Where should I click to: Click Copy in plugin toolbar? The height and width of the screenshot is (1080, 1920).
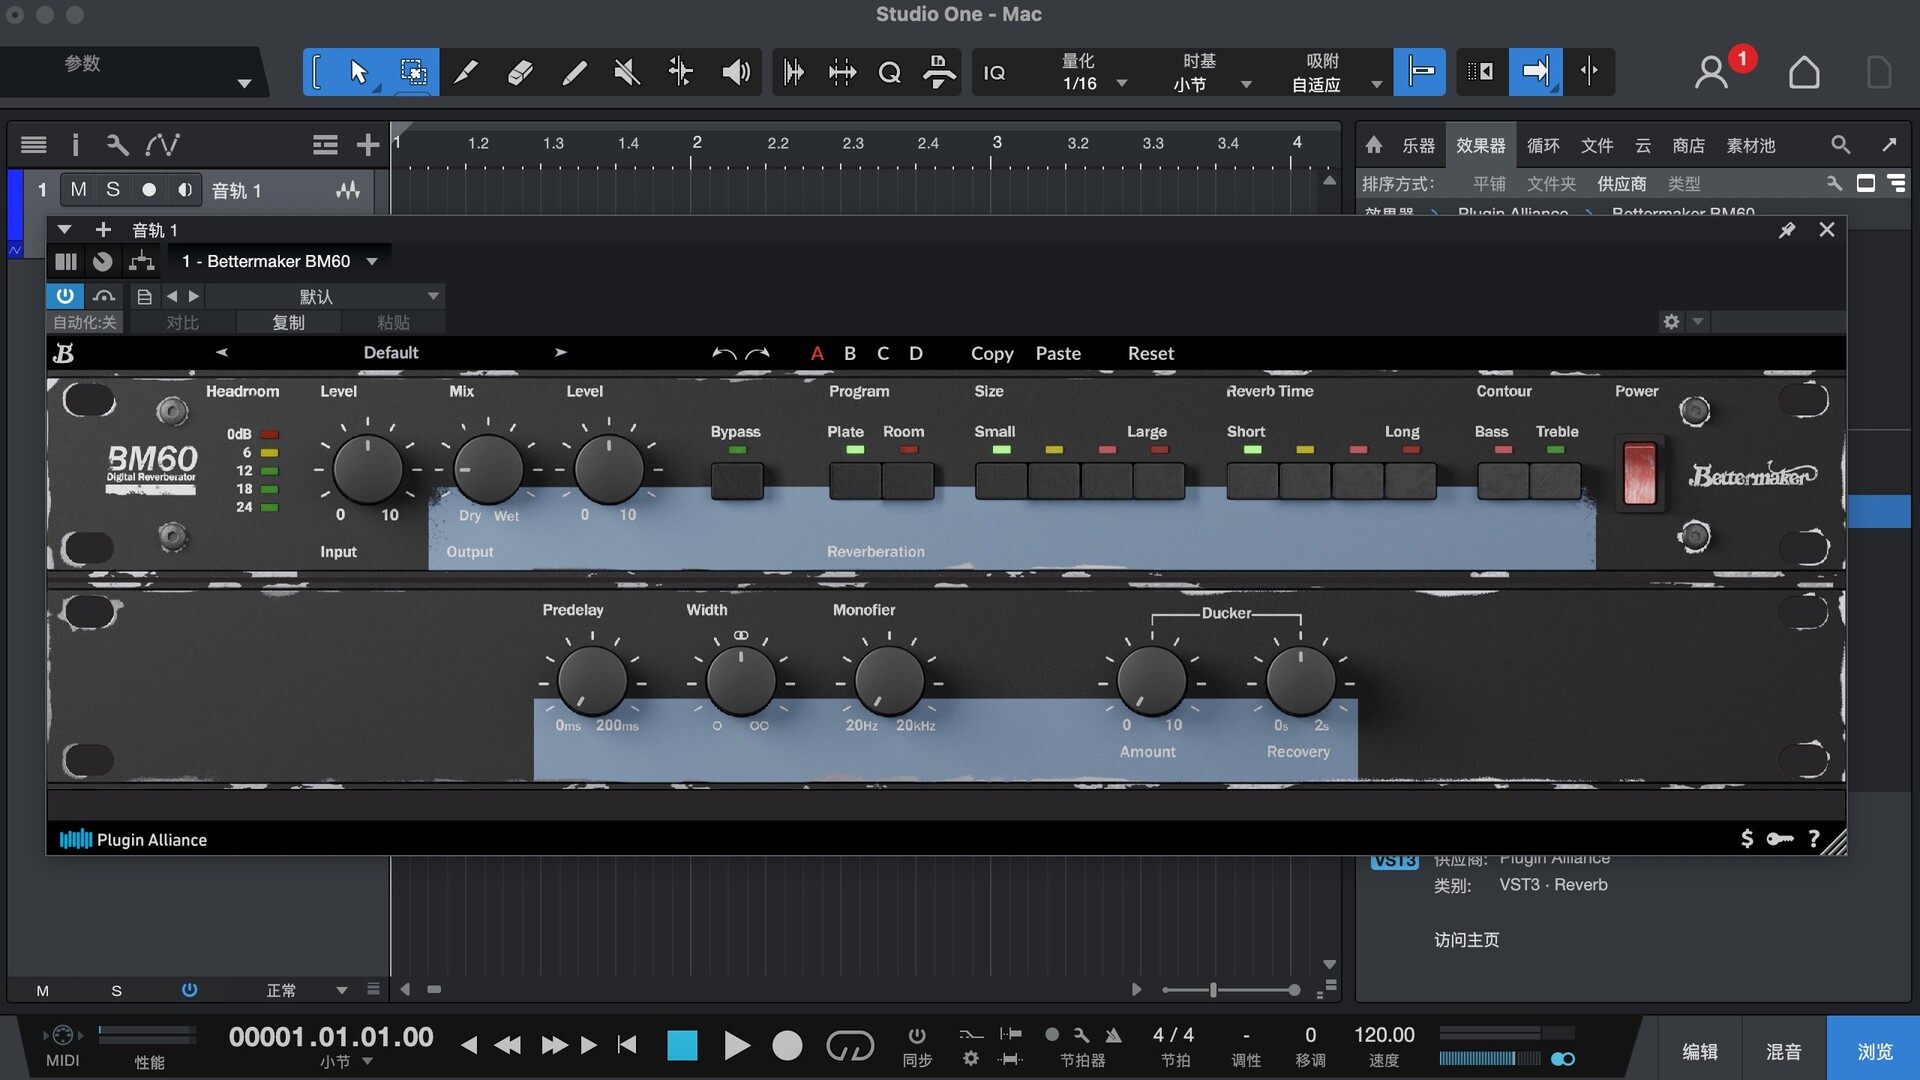992,353
